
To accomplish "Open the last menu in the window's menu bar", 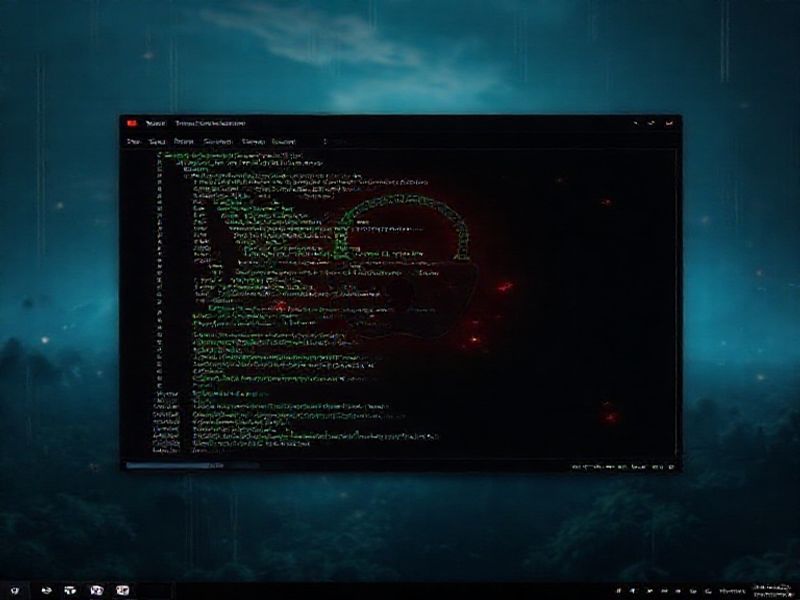I will click(283, 141).
